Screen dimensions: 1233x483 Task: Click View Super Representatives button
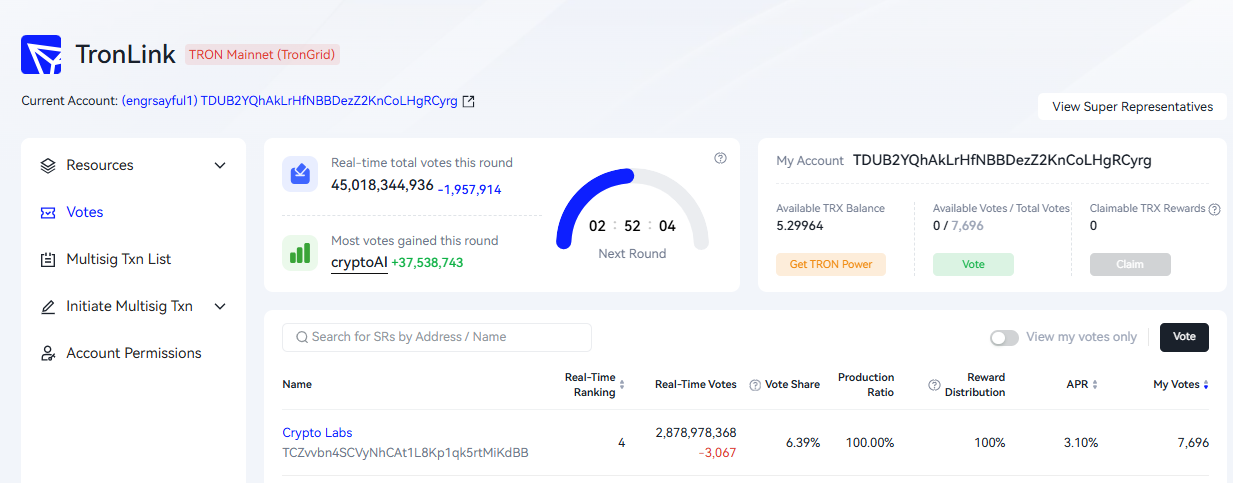point(1132,107)
